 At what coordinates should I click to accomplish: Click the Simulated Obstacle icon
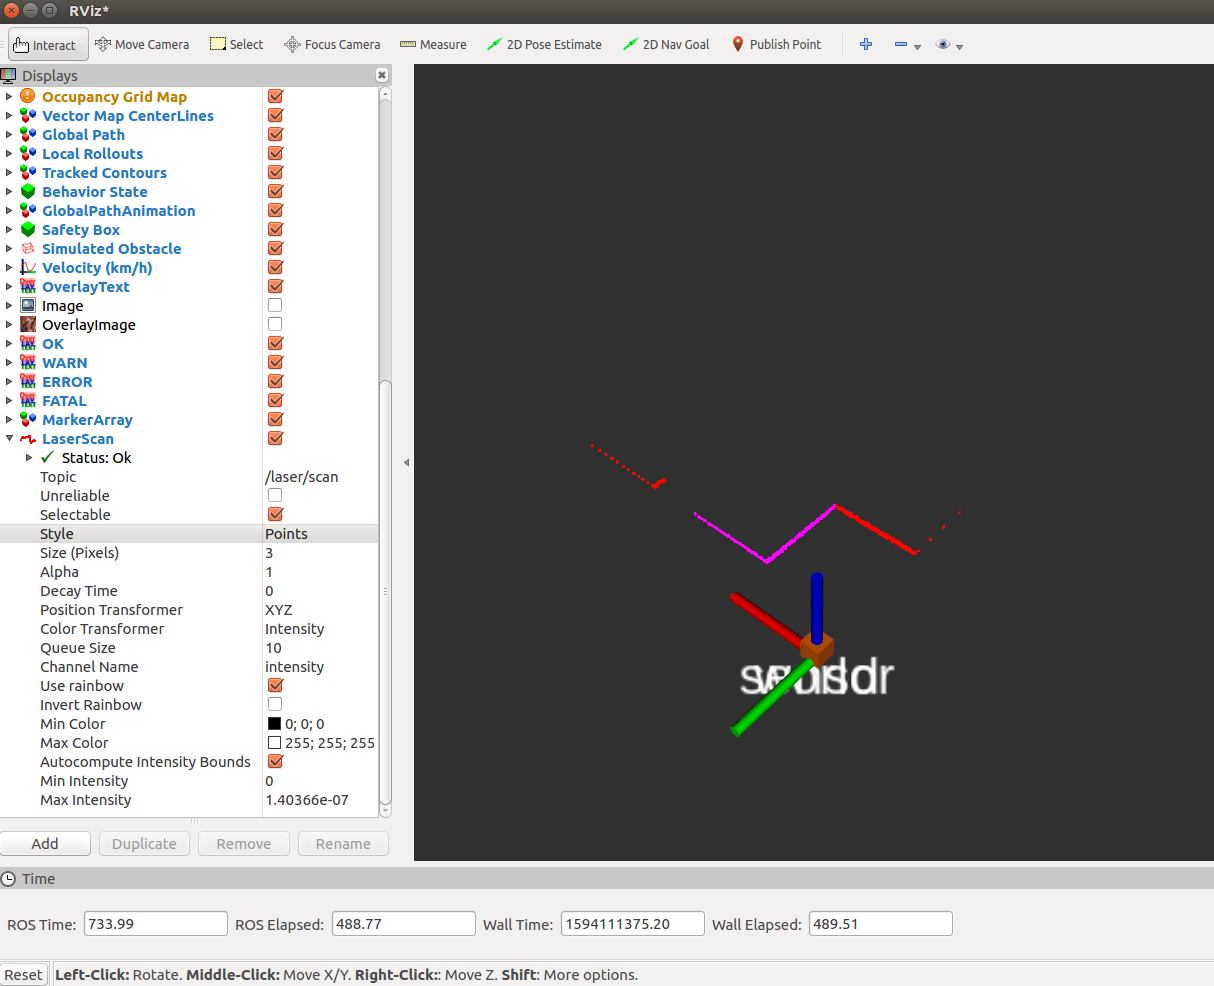click(28, 249)
